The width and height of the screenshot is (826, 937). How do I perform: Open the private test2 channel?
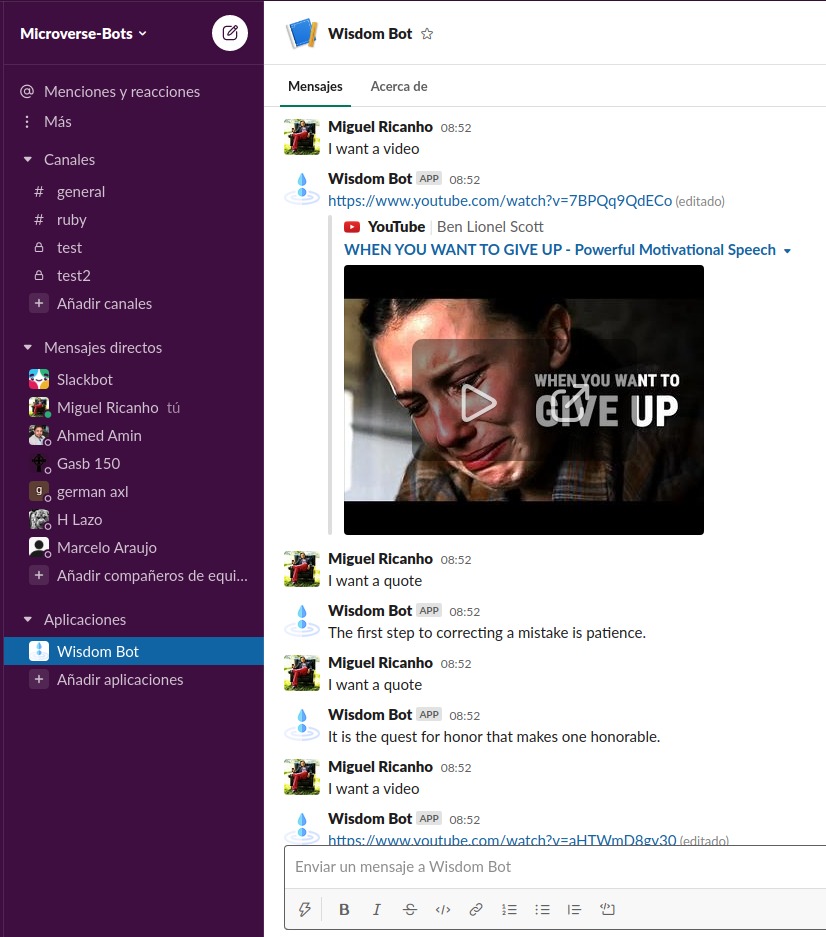click(134, 275)
